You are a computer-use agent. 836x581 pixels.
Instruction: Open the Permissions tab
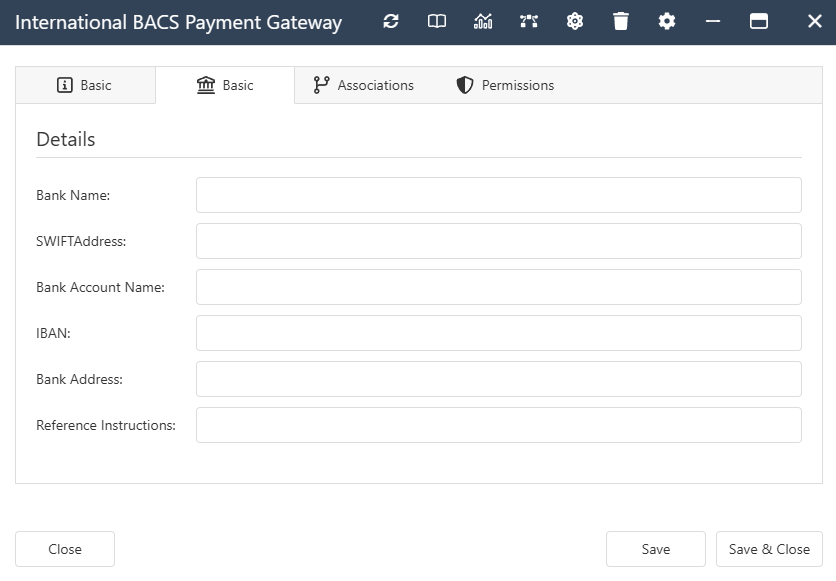pyautogui.click(x=517, y=85)
